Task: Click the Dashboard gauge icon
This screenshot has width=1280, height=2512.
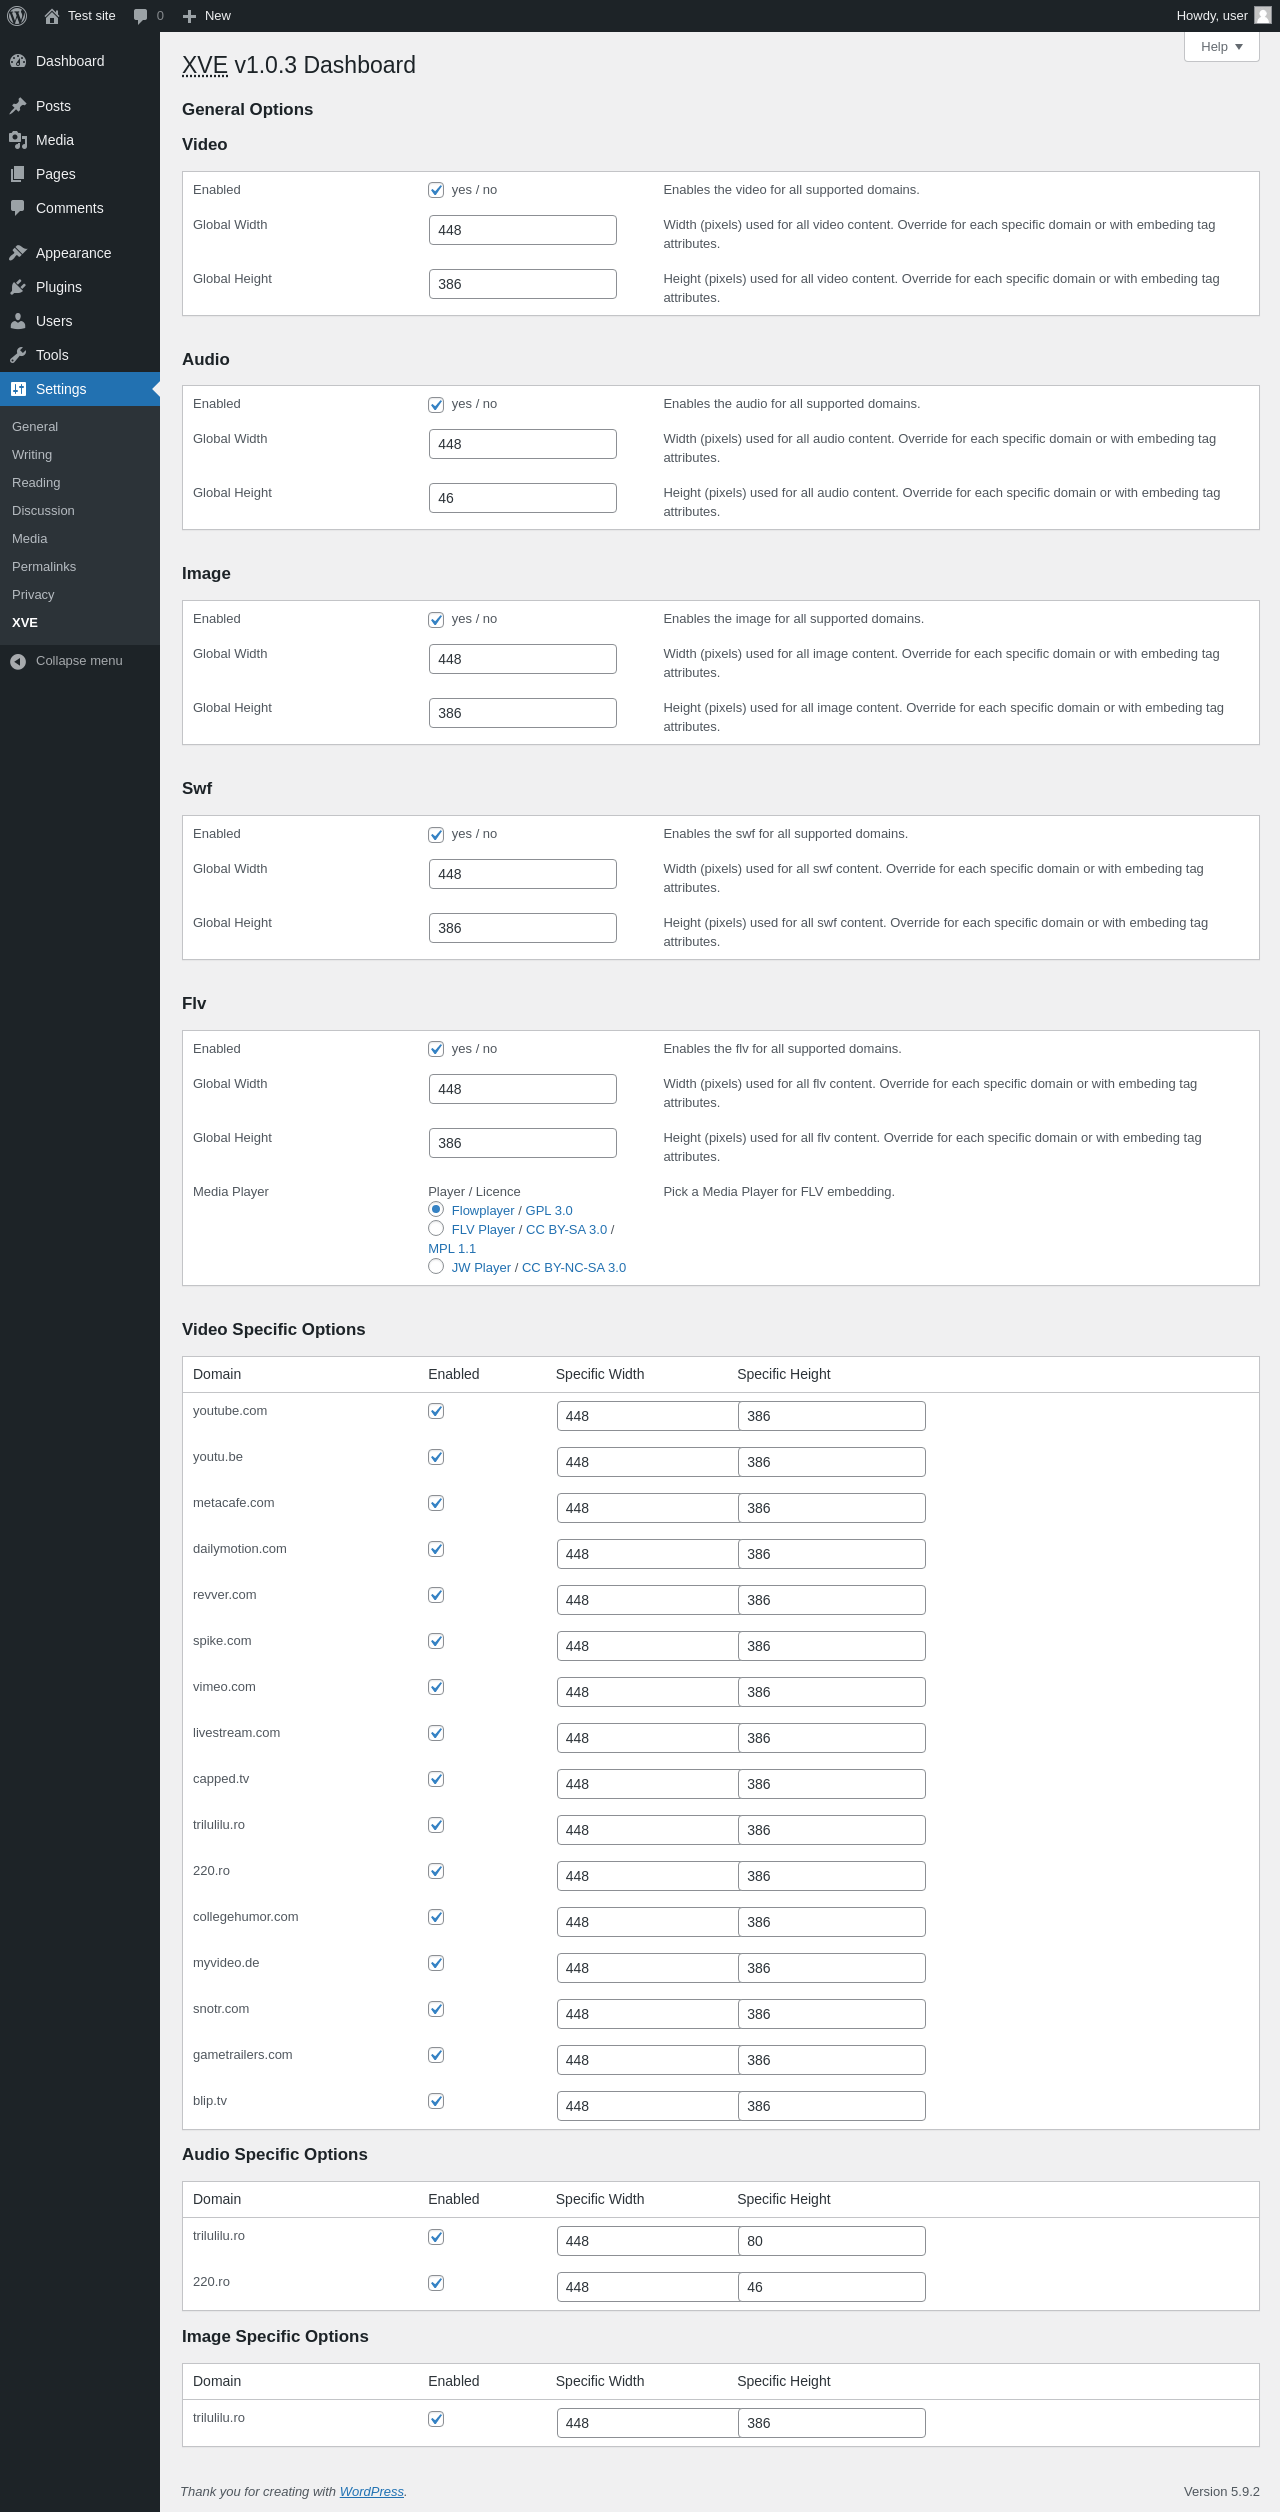Action: click(x=18, y=61)
